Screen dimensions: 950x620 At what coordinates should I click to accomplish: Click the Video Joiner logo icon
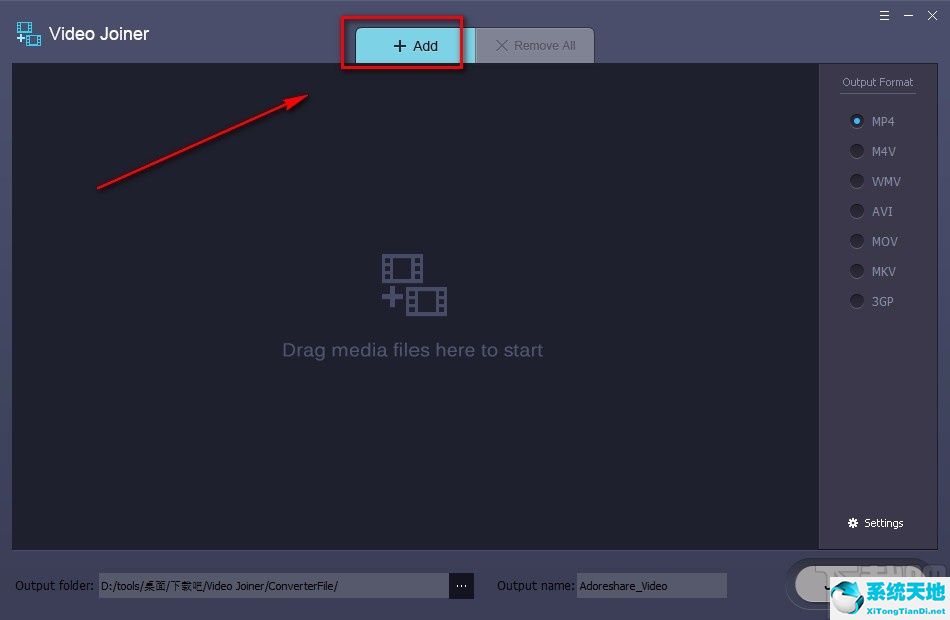click(29, 34)
